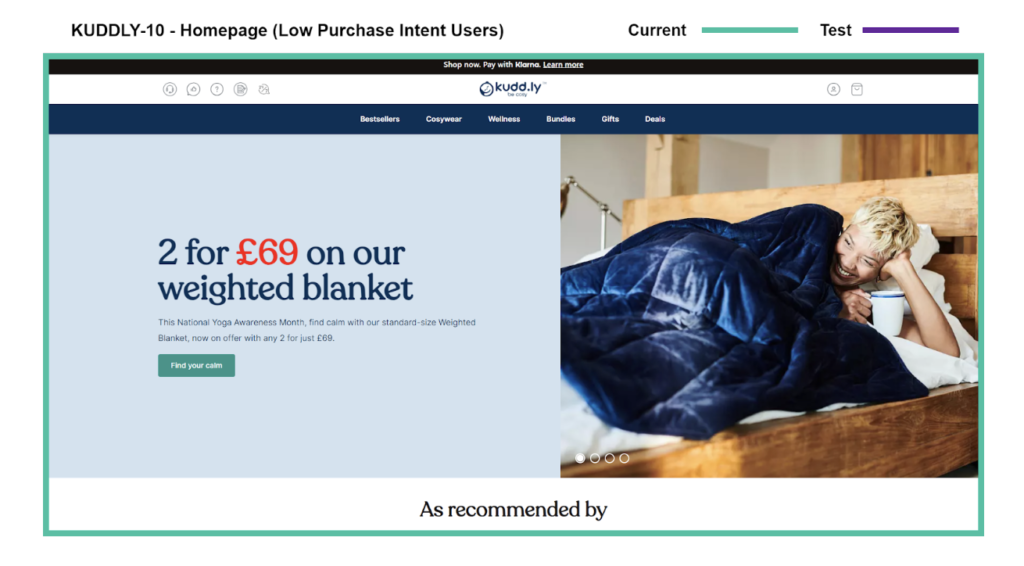Viewport: 1024px width, 566px height.
Task: Click the document/blog icon in header
Action: pyautogui.click(x=240, y=89)
